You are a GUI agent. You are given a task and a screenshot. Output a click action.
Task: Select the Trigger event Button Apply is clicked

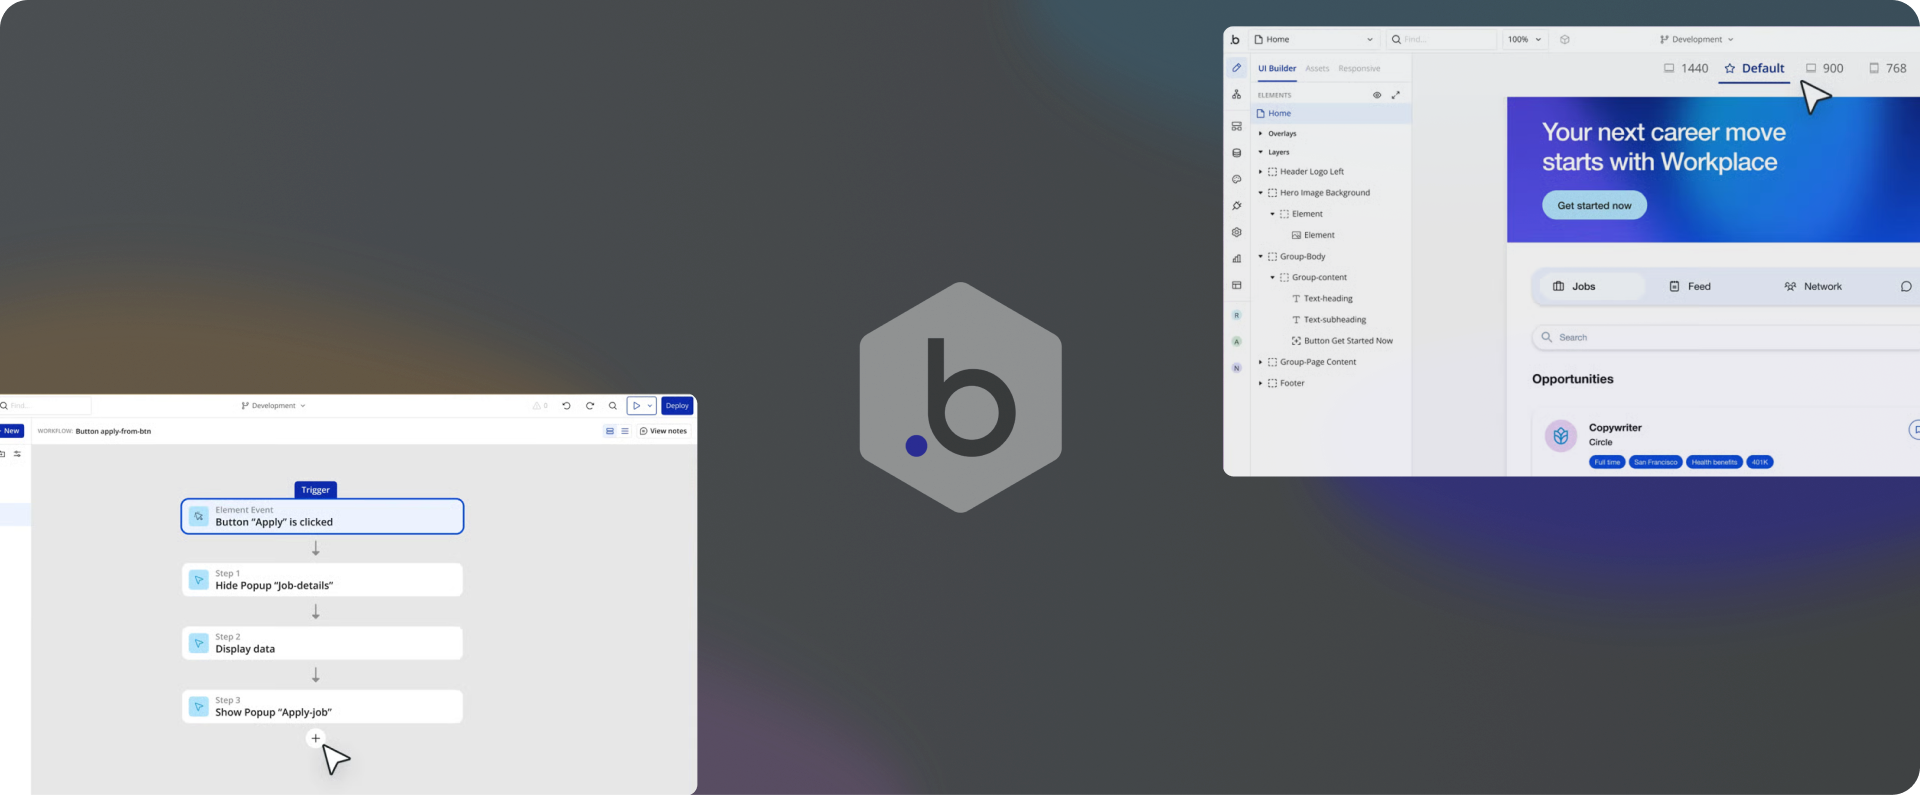(x=322, y=516)
